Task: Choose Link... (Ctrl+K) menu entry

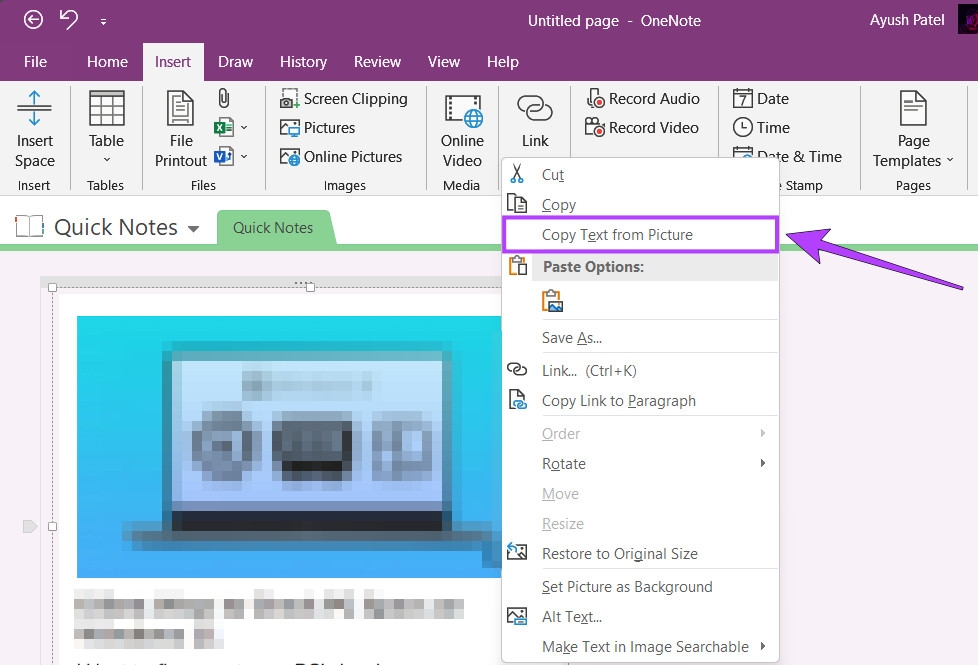Action: click(x=641, y=371)
